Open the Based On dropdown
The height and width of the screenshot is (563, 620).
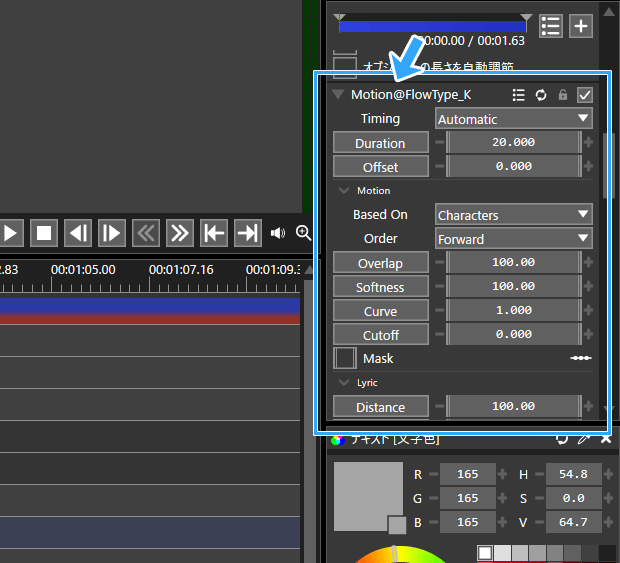(514, 215)
